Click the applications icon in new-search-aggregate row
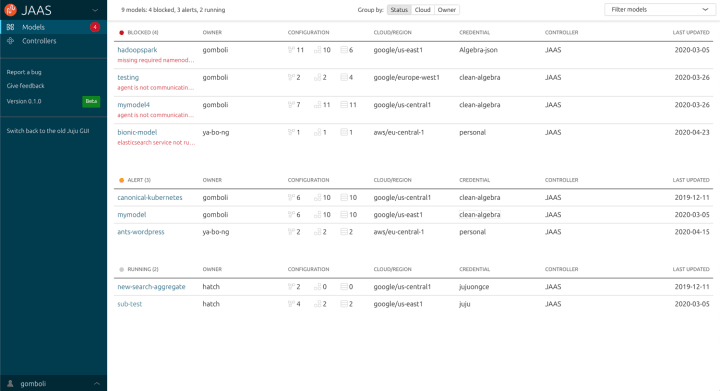The image size is (720, 391). coord(291,286)
